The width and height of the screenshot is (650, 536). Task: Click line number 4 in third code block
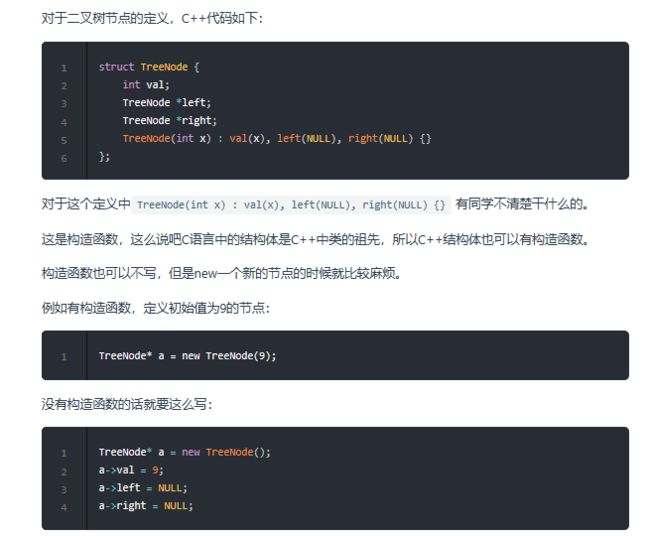coord(64,507)
